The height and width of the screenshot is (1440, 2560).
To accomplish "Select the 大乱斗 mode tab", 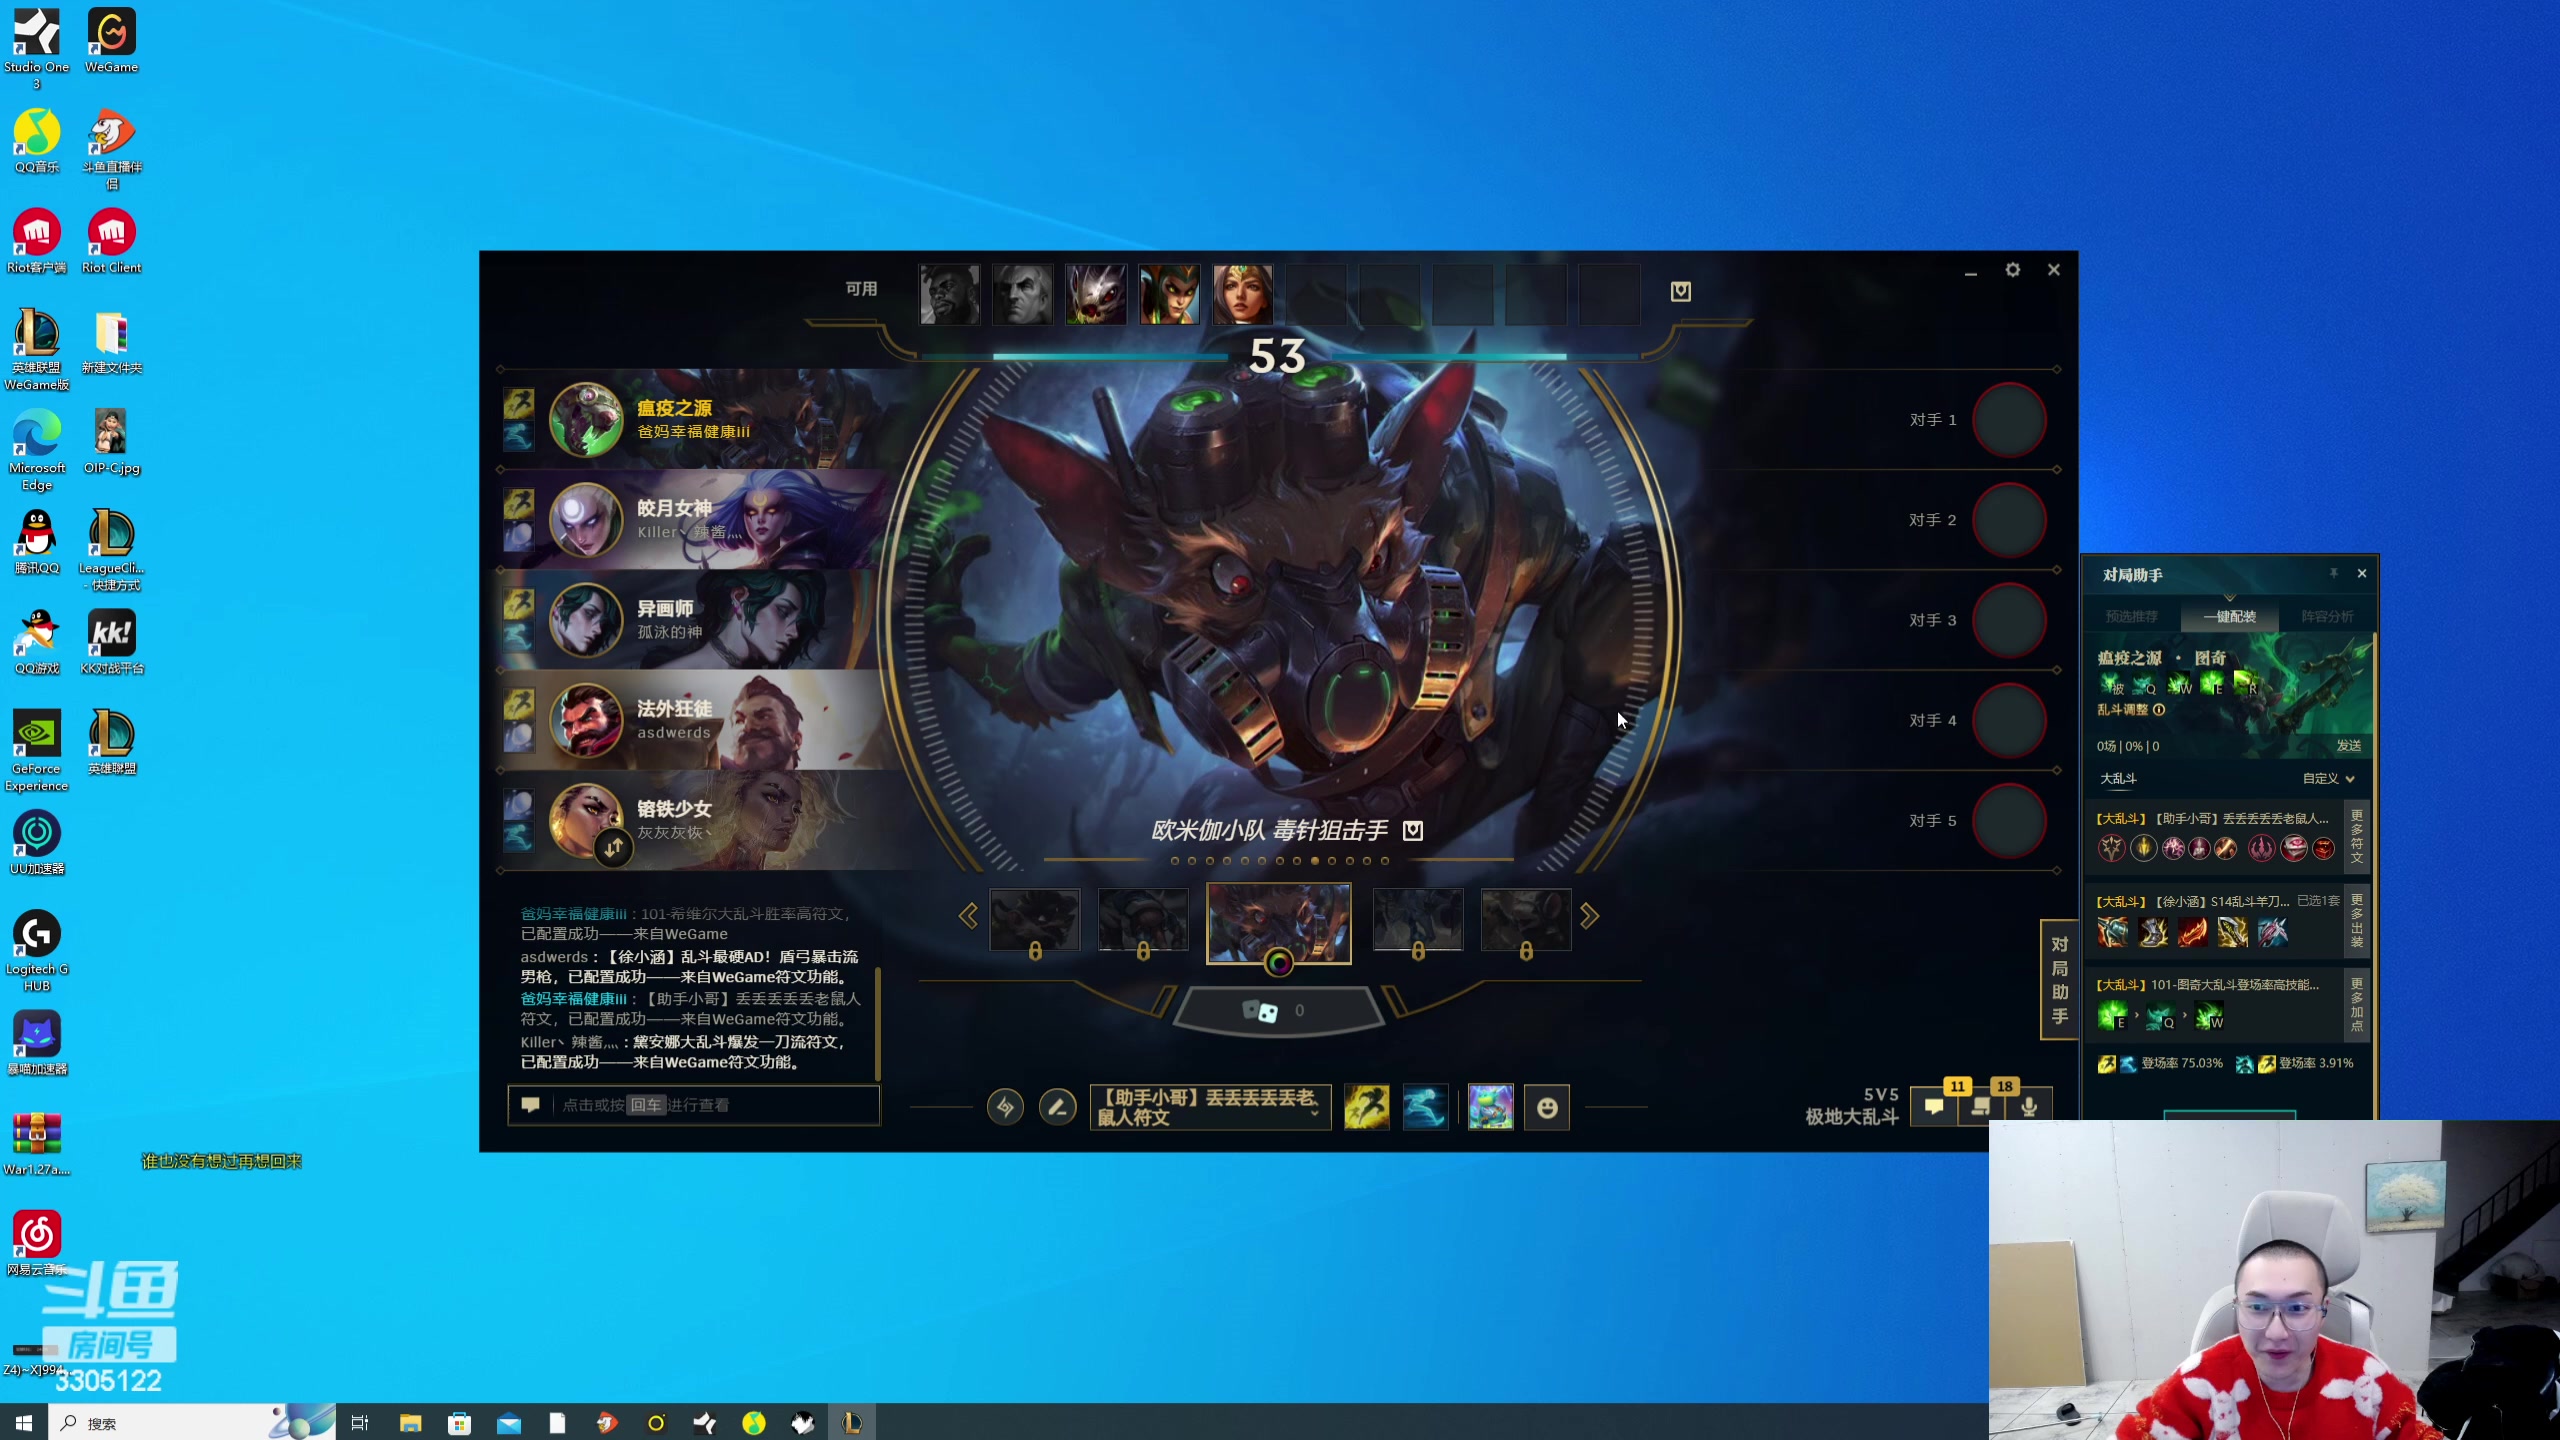I will point(2118,778).
